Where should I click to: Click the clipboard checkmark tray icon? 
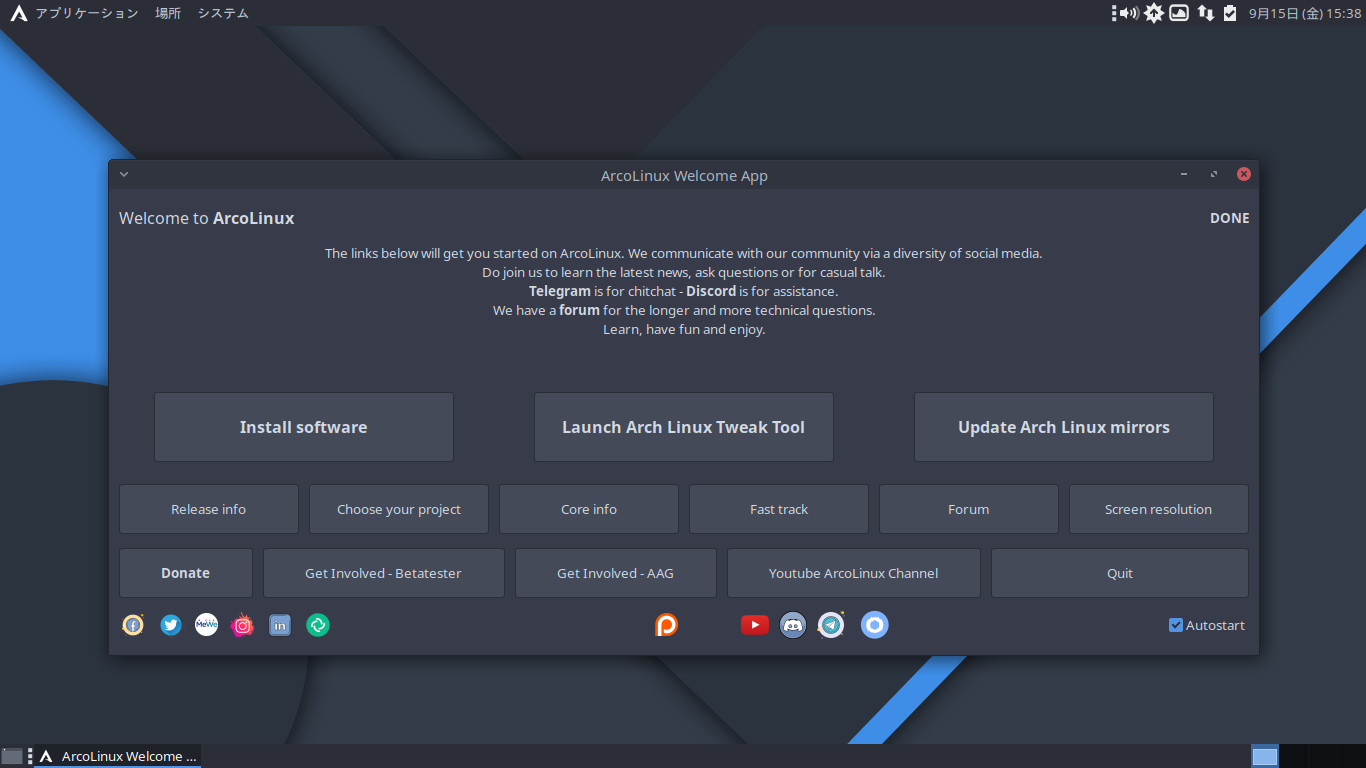1230,13
